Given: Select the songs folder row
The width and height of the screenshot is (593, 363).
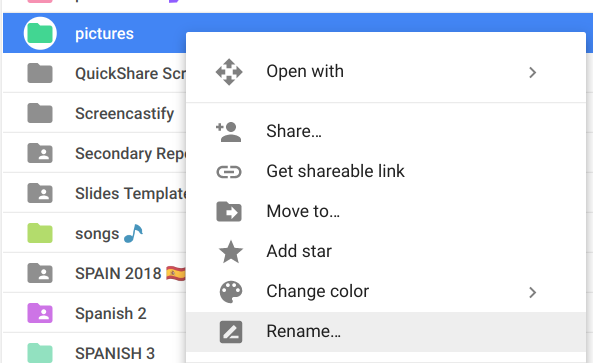Looking at the screenshot, I should 95,233.
